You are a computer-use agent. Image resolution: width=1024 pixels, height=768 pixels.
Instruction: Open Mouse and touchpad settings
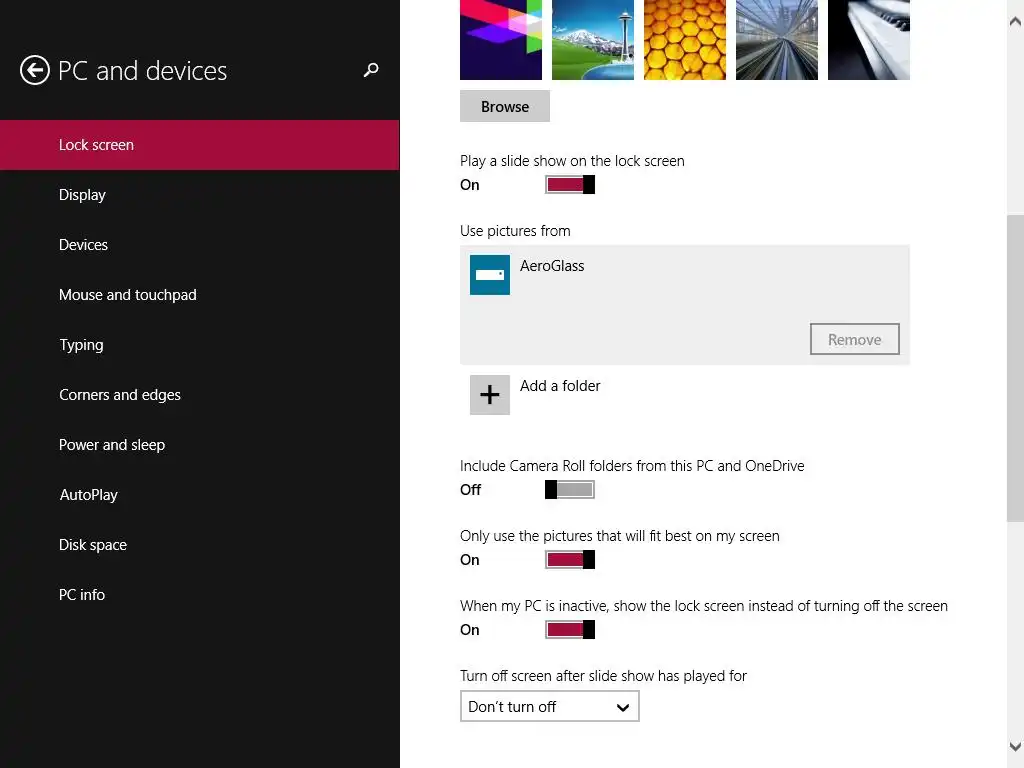tap(128, 295)
